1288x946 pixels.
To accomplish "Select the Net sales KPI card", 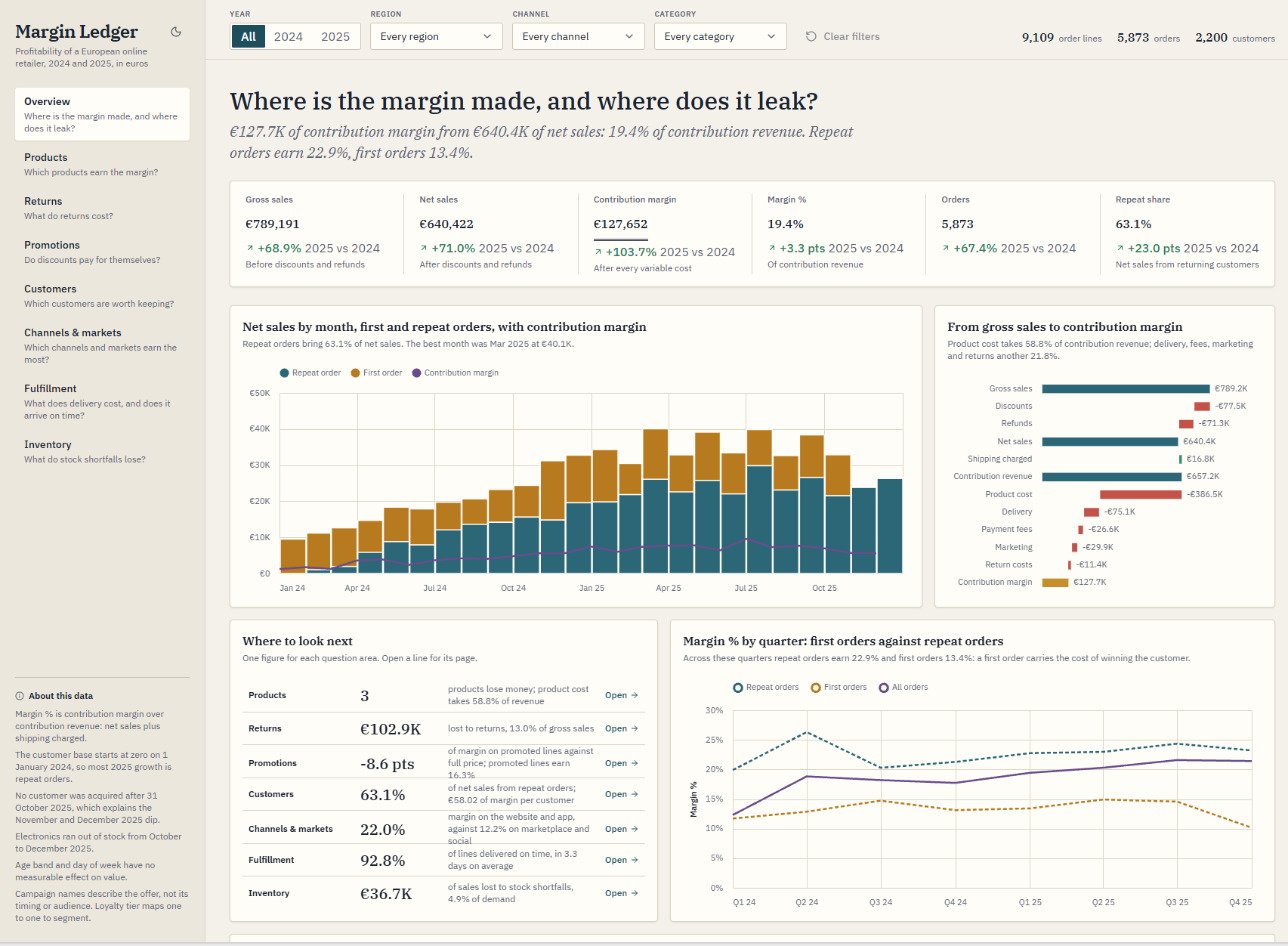I will pos(492,233).
